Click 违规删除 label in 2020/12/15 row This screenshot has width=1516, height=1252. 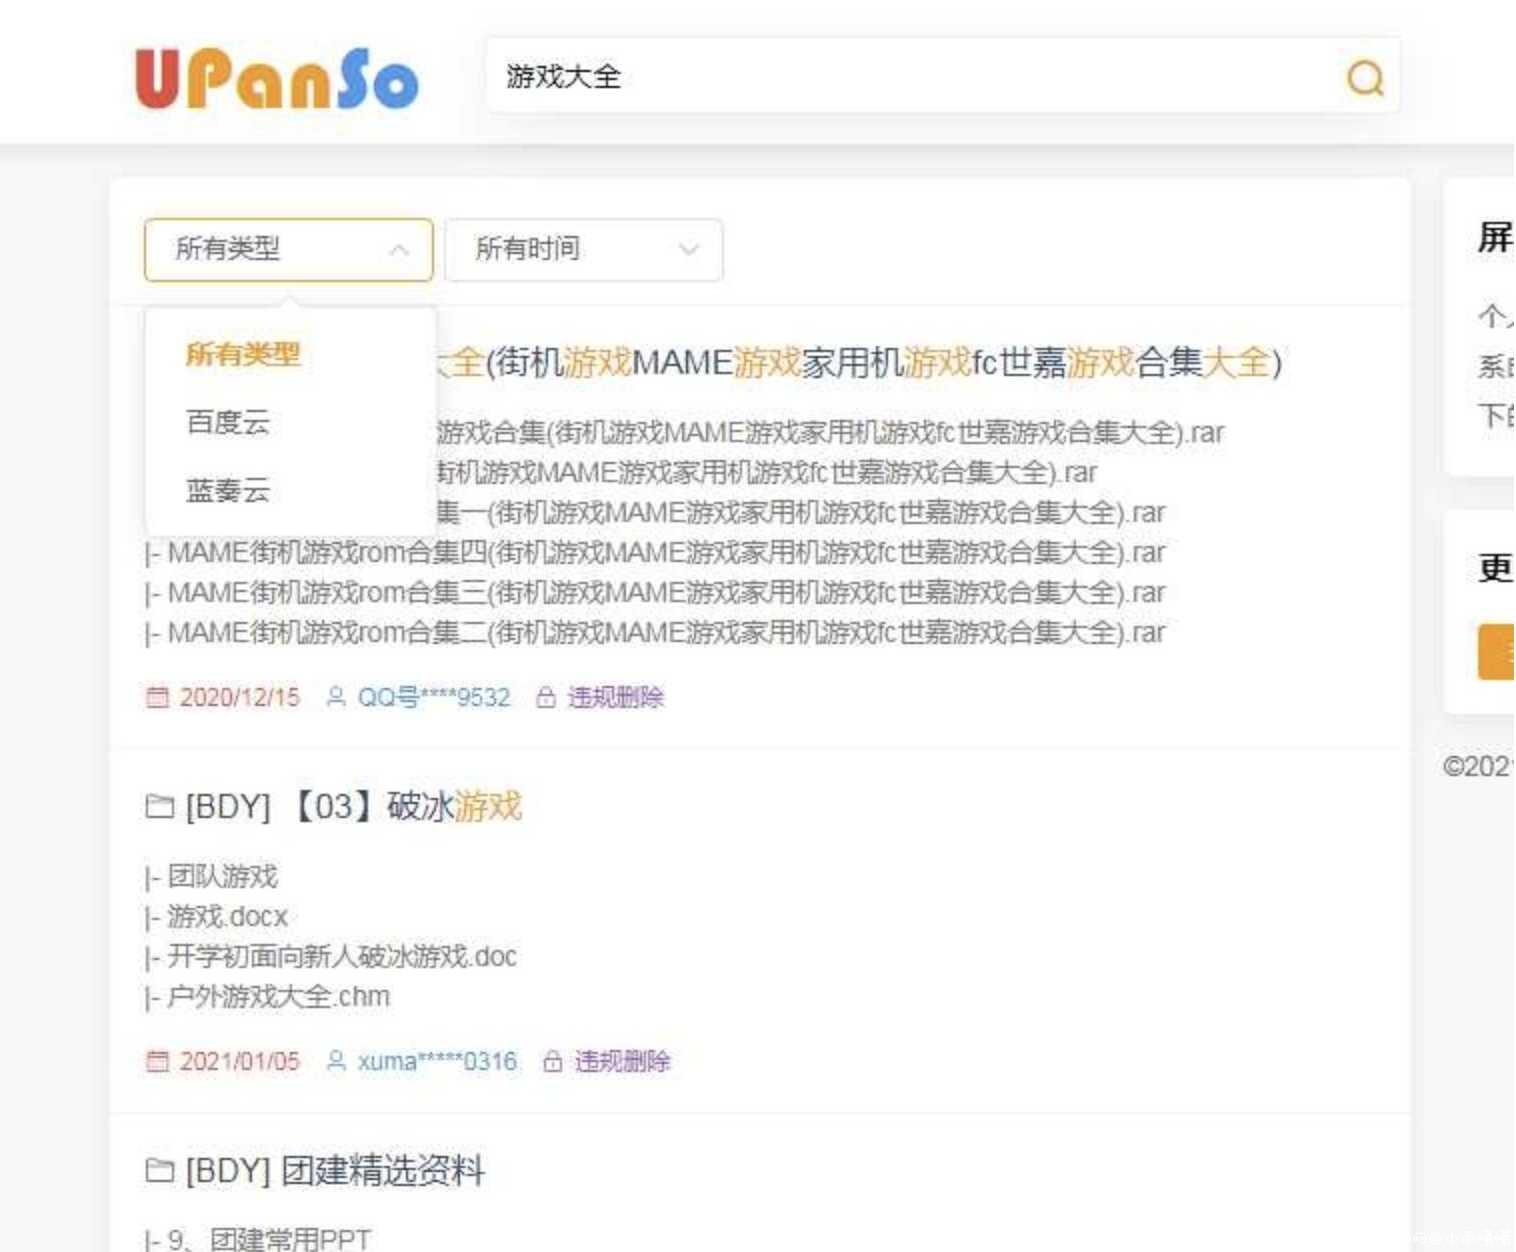(x=616, y=697)
